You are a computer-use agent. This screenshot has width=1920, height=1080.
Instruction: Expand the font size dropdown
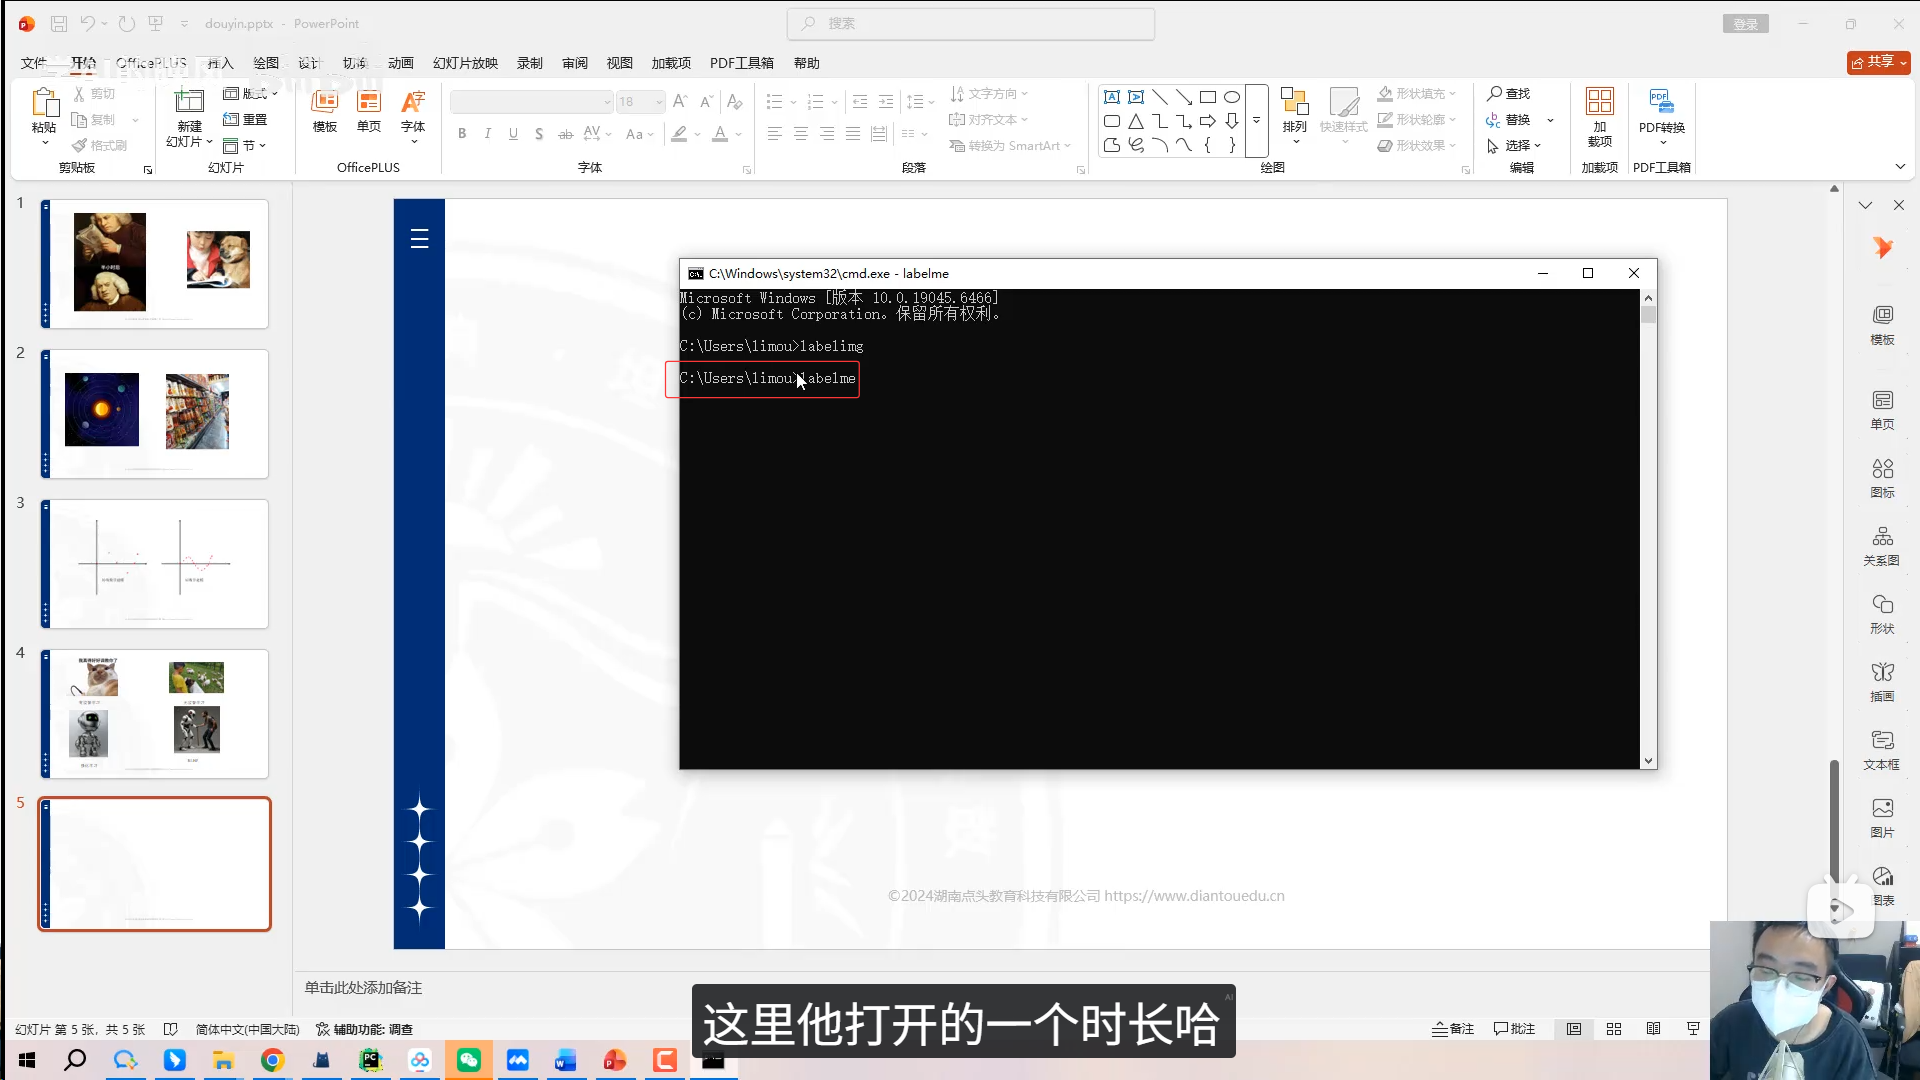tap(659, 102)
